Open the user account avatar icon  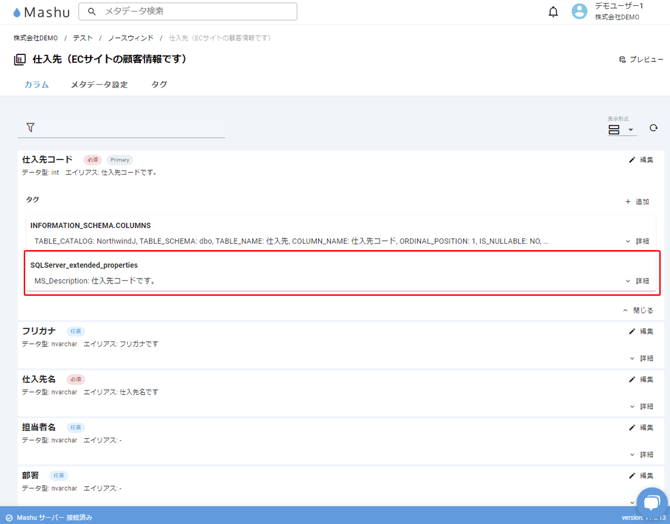coord(579,12)
